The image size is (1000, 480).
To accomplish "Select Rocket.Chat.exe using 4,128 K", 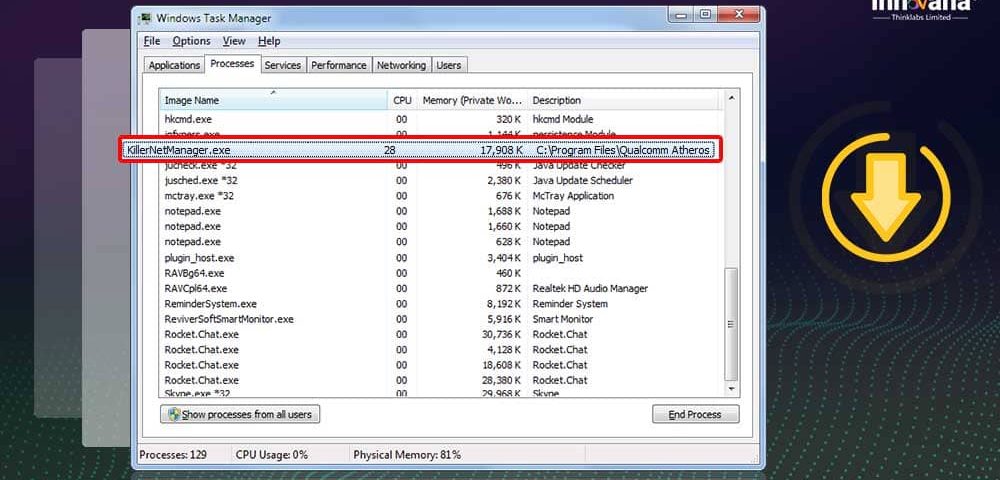I will click(x=440, y=349).
